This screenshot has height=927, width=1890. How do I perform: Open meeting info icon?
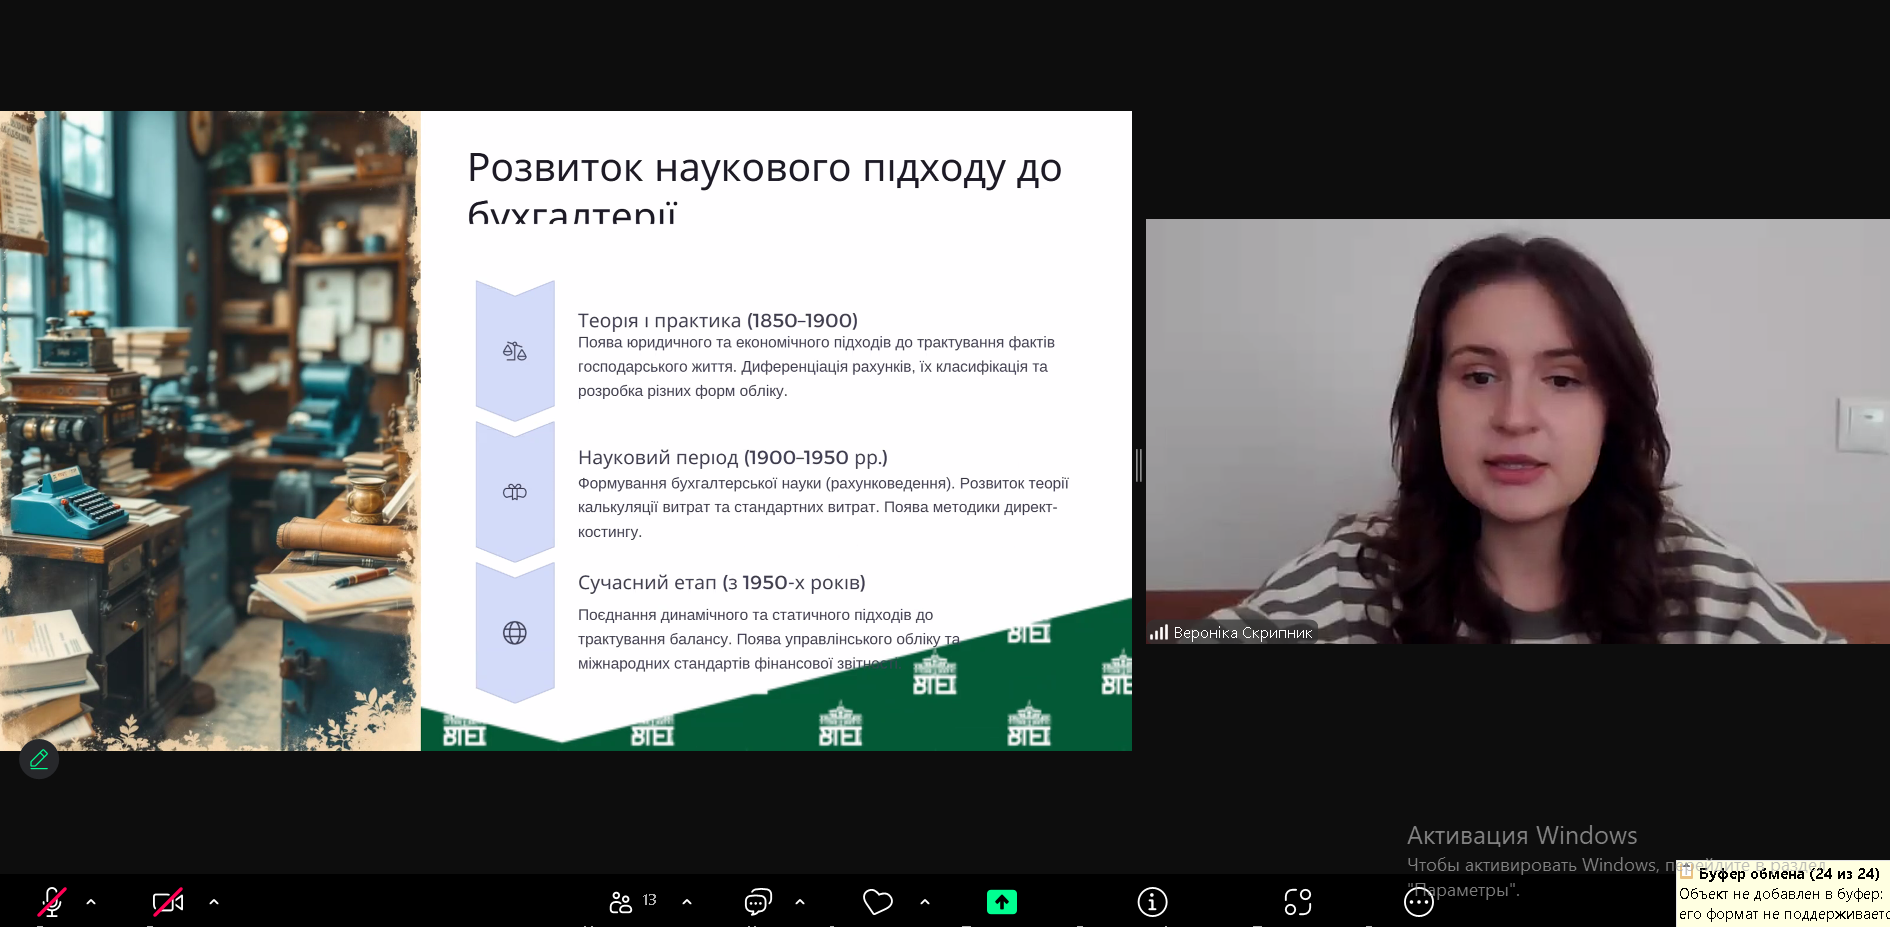click(1152, 902)
